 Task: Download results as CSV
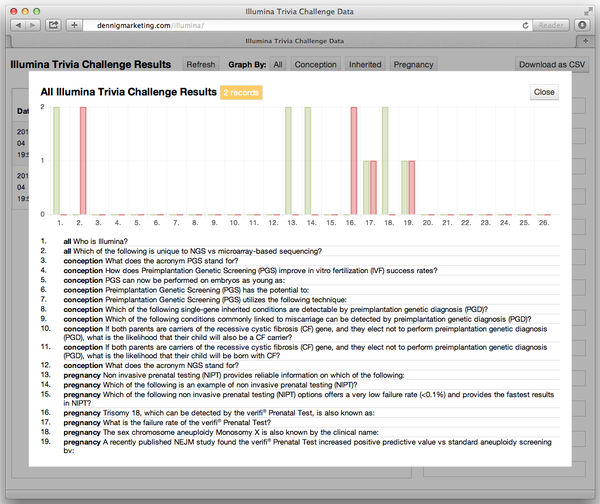click(x=550, y=64)
